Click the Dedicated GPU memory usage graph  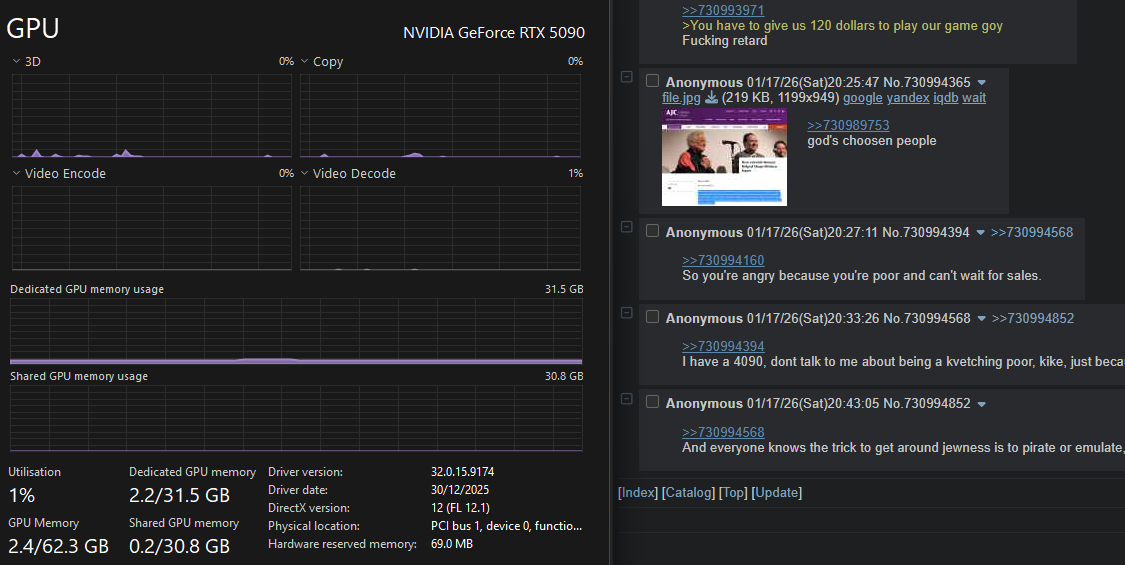click(x=296, y=331)
